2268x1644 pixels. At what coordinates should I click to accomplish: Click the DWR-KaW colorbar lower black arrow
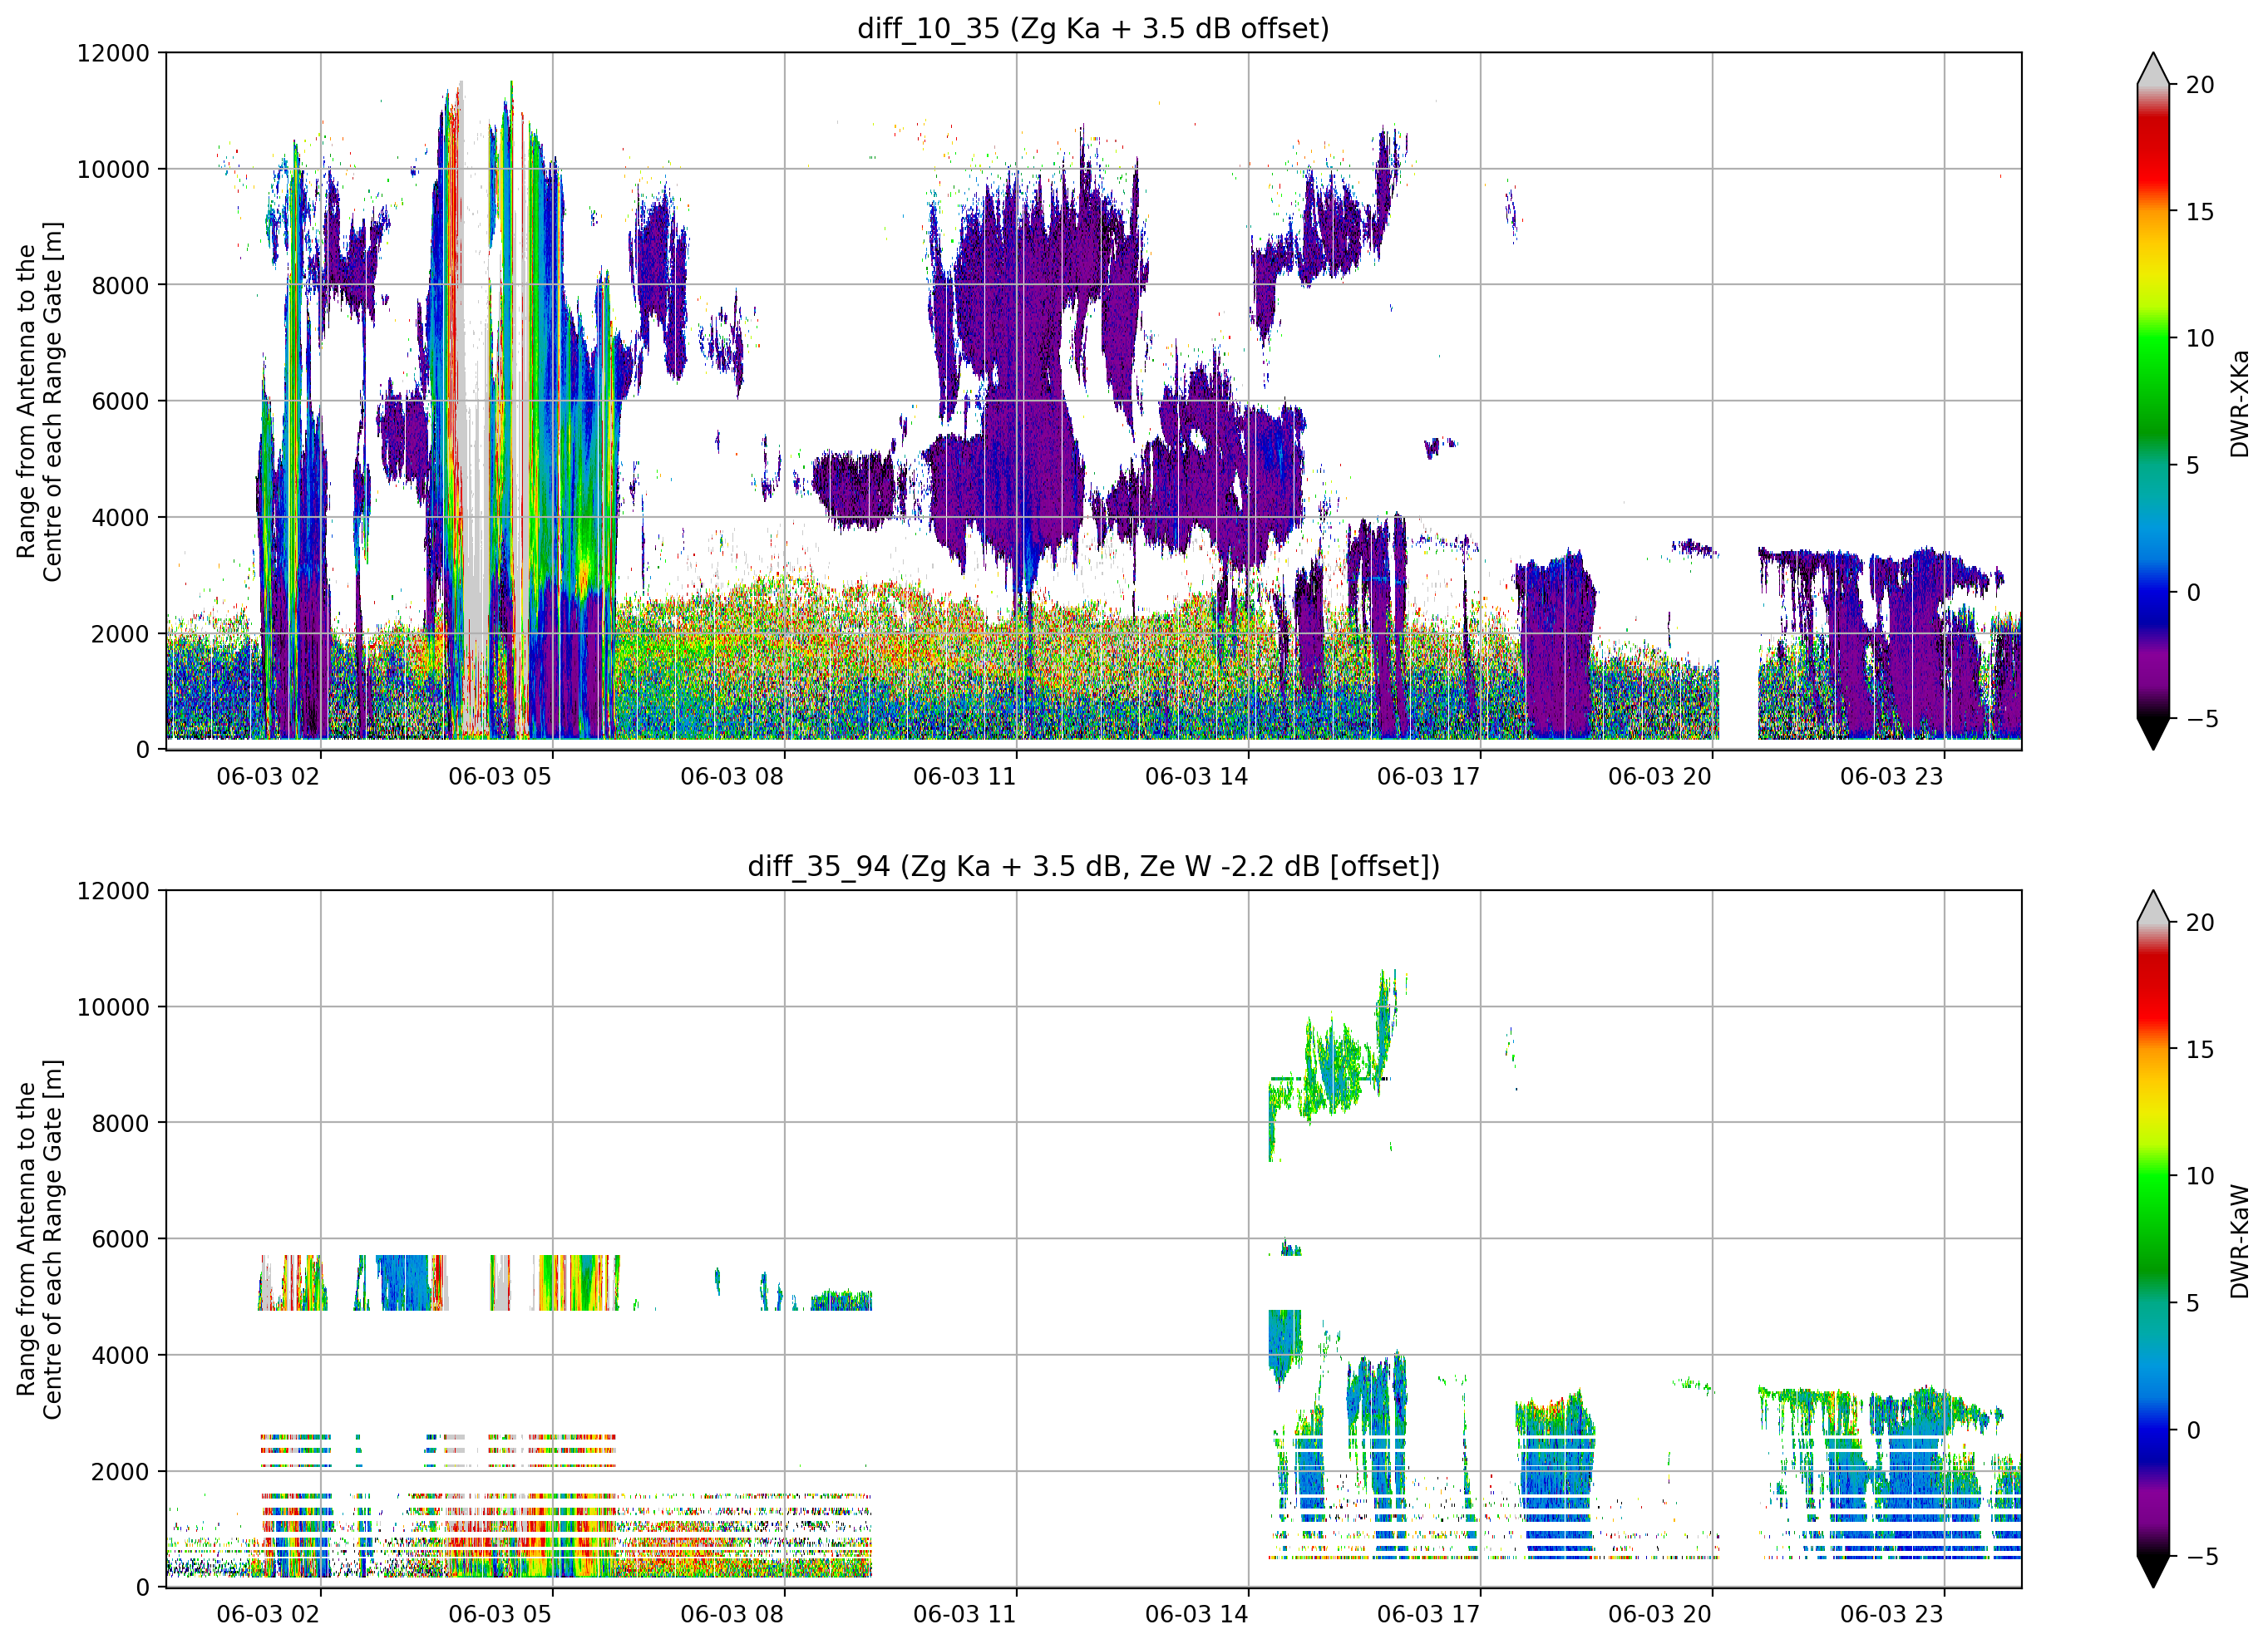click(2153, 1572)
